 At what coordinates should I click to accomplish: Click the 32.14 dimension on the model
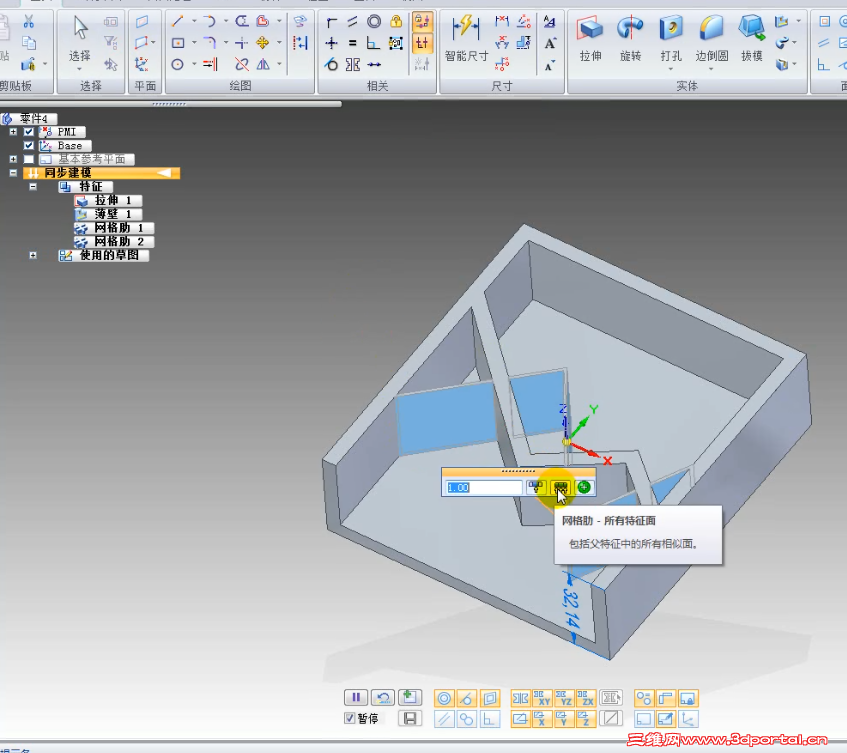pos(571,609)
